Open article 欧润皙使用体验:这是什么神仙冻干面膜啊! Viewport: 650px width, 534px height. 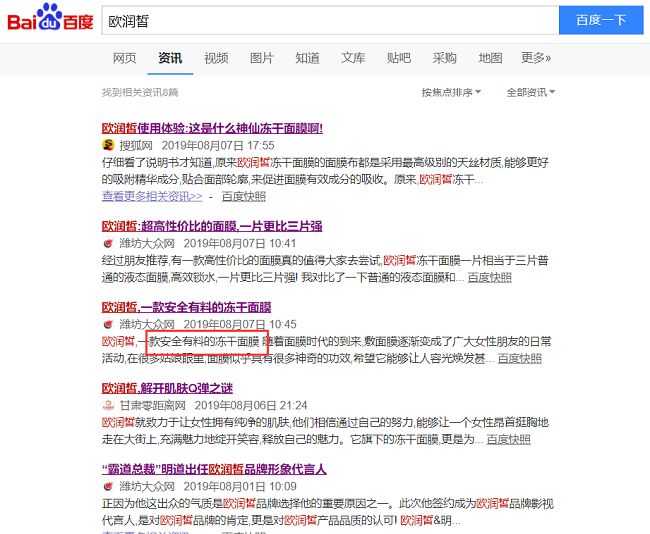pyautogui.click(x=212, y=128)
